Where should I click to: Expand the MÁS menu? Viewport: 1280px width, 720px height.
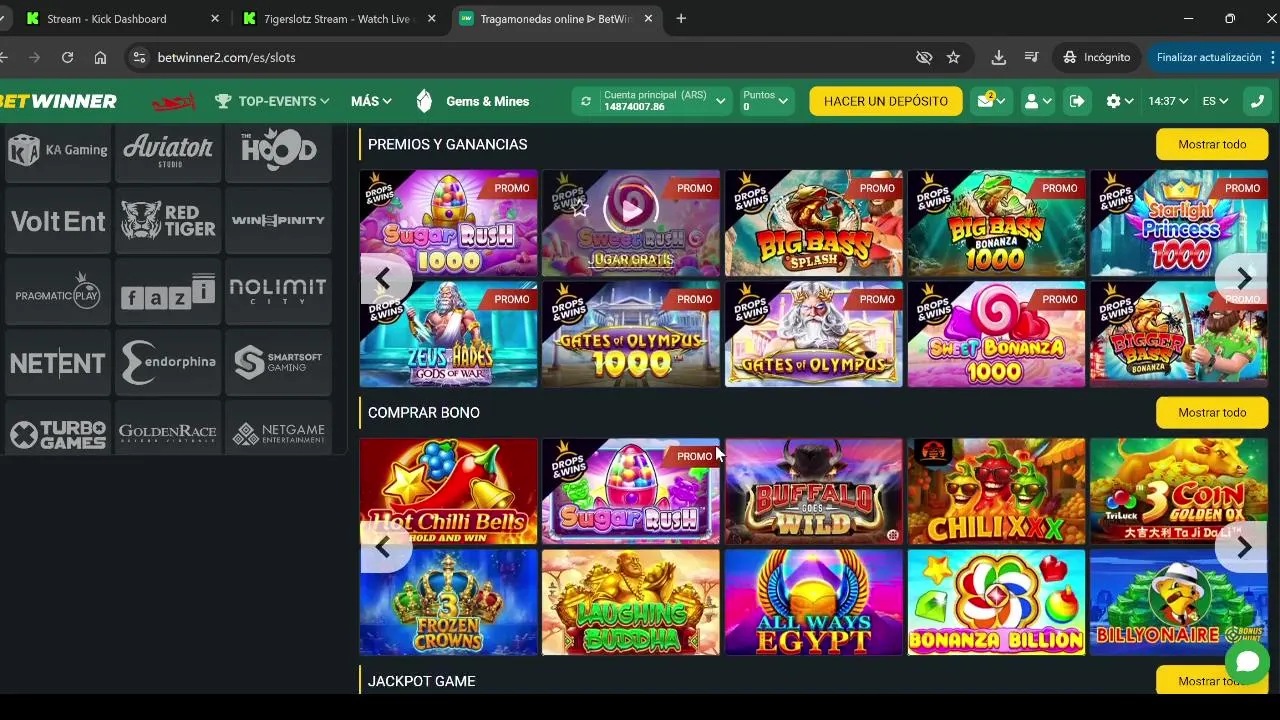371,101
